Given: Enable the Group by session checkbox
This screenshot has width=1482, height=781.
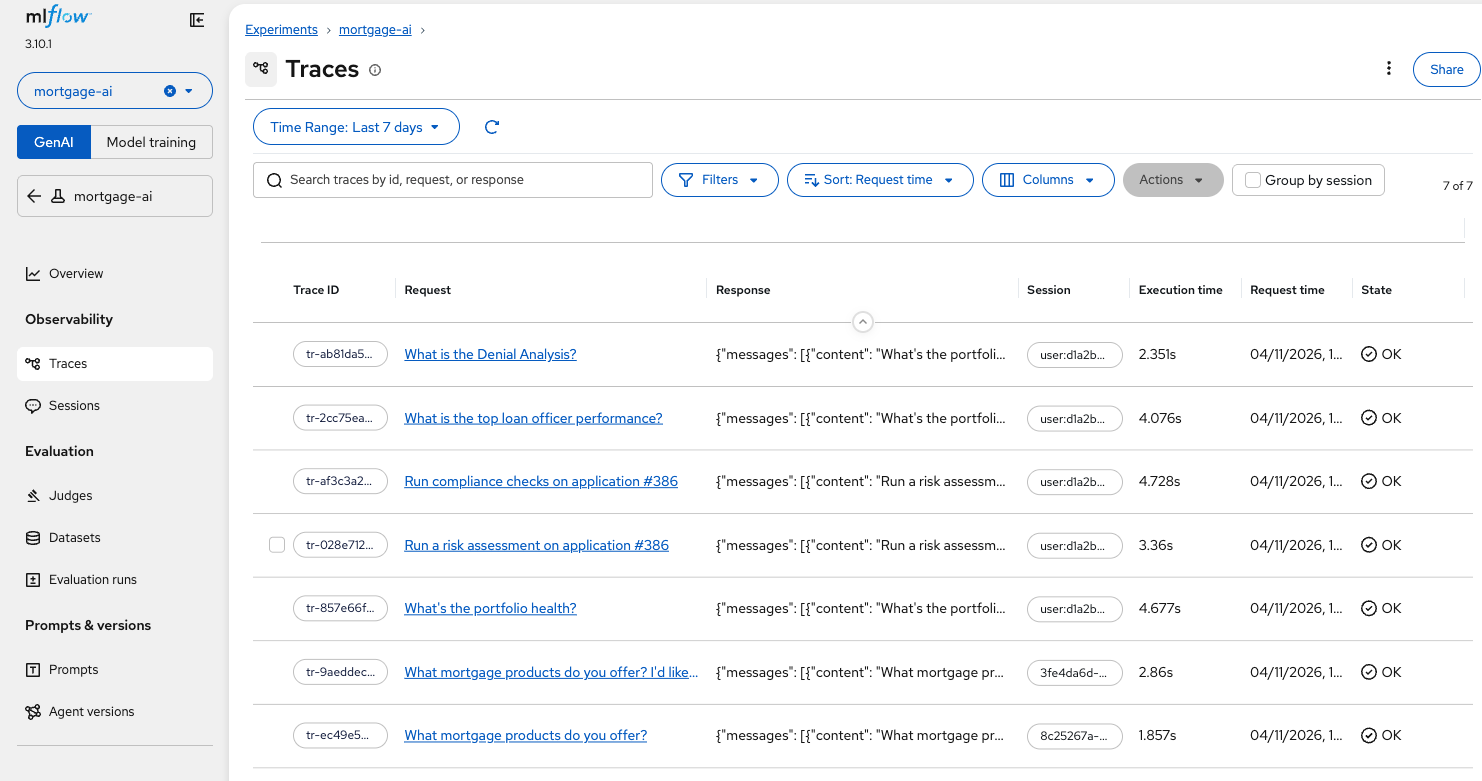Looking at the screenshot, I should pos(1253,180).
